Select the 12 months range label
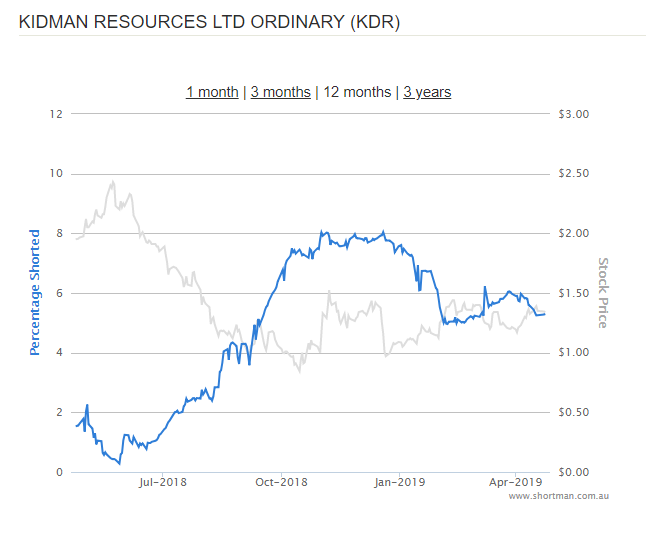This screenshot has width=646, height=543. tap(357, 92)
